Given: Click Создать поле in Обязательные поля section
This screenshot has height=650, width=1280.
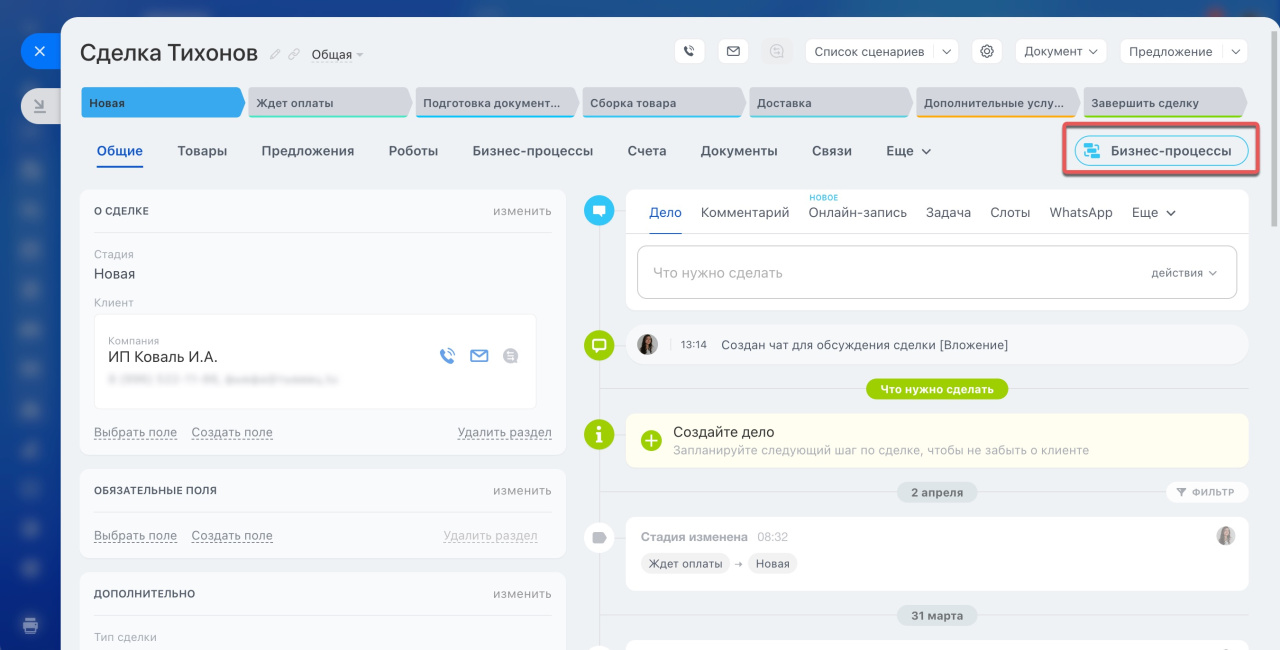Looking at the screenshot, I should (232, 536).
